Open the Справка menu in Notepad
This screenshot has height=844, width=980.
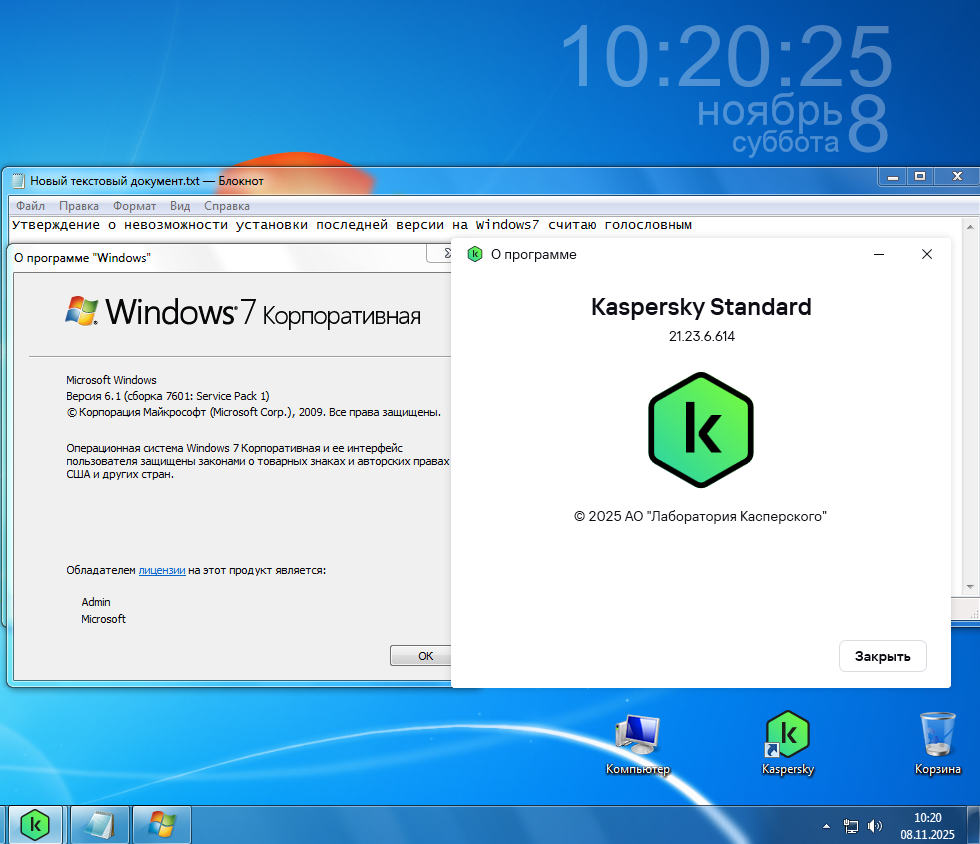[227, 206]
